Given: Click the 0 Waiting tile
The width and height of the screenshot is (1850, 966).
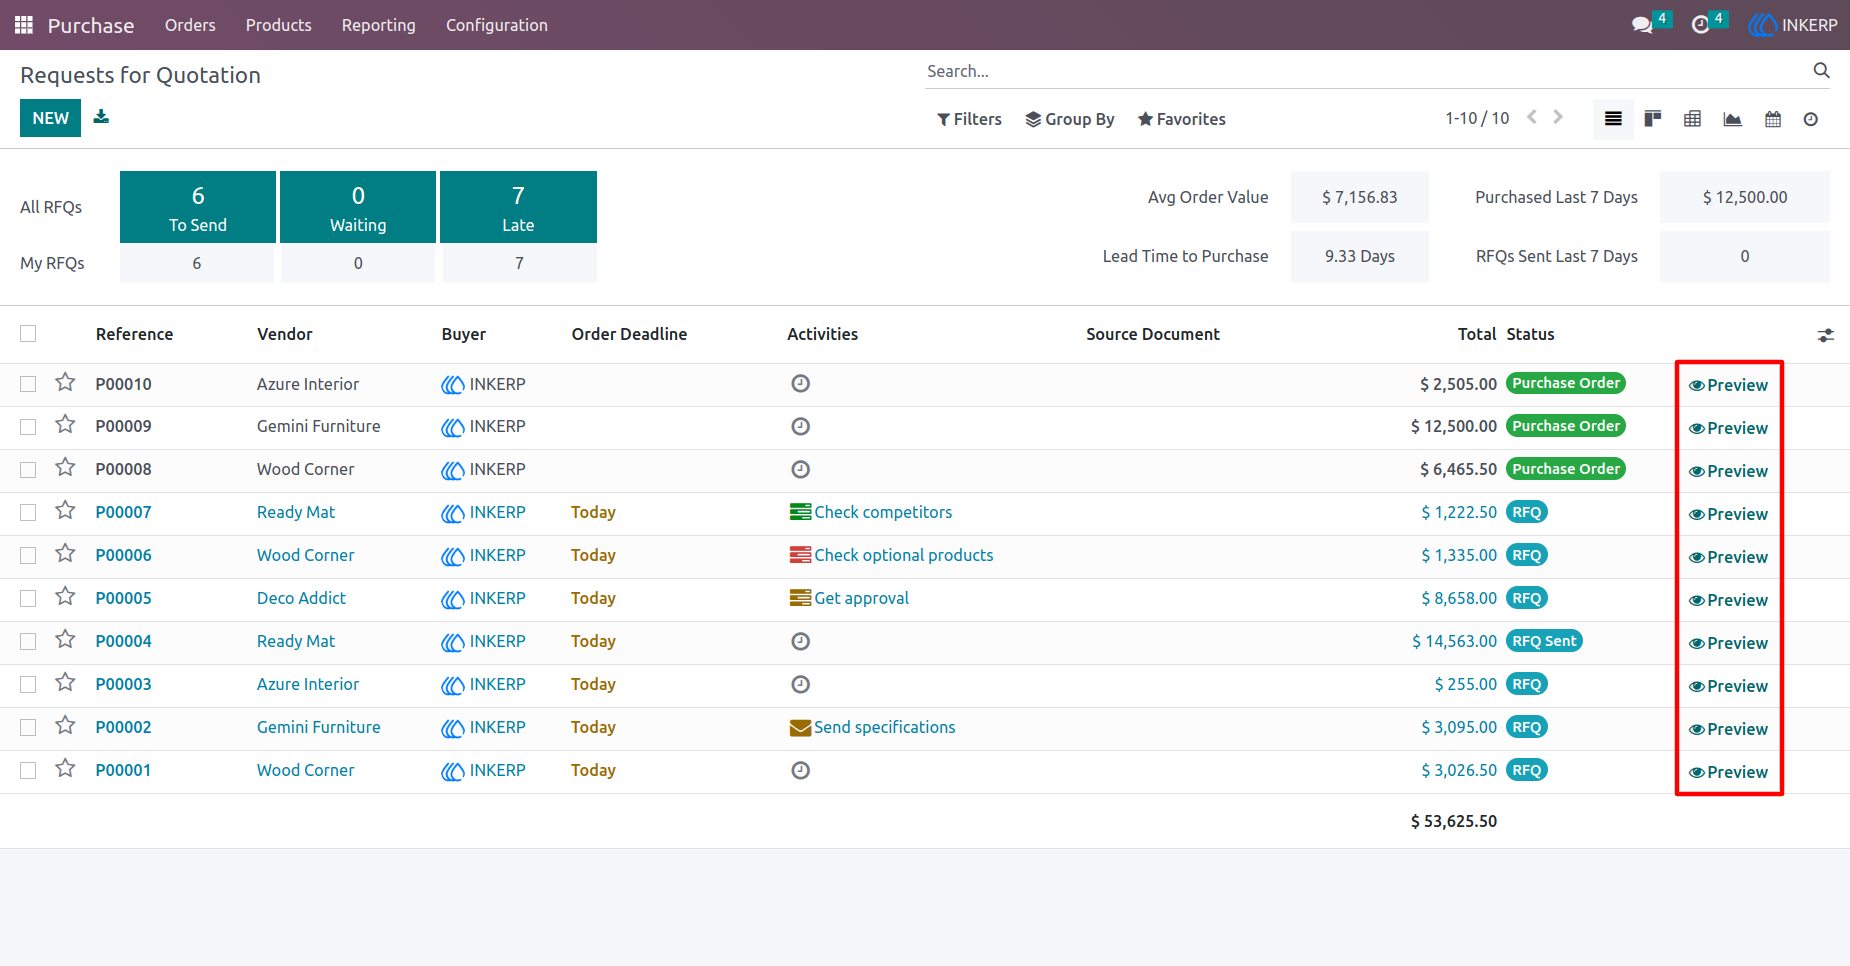Looking at the screenshot, I should click(x=358, y=207).
